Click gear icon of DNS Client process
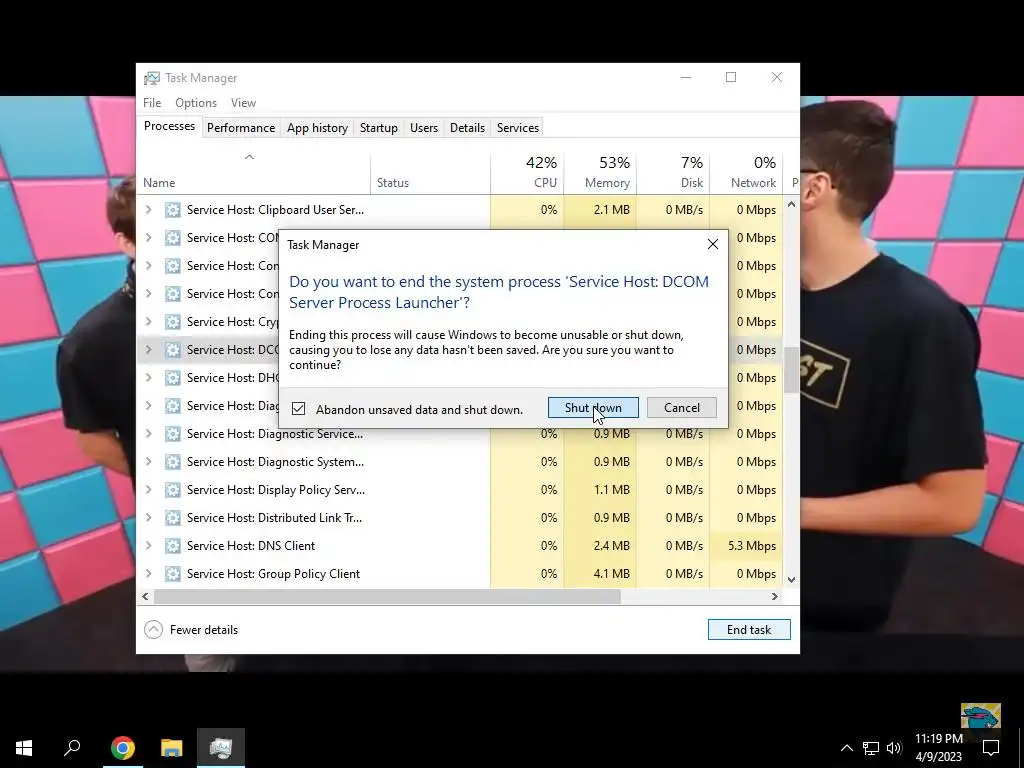The height and width of the screenshot is (768, 1024). (172, 545)
